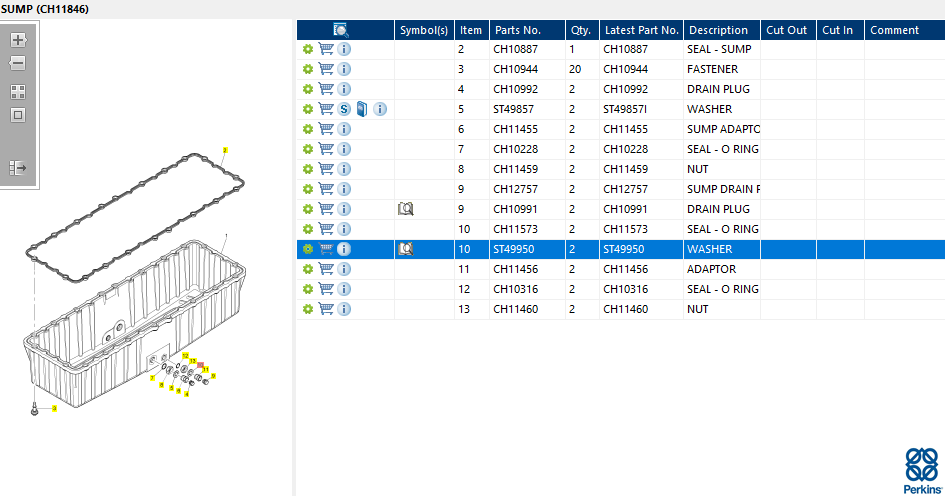The height and width of the screenshot is (496, 945).
Task: Zoom out of the sump diagram
Action: point(17,63)
